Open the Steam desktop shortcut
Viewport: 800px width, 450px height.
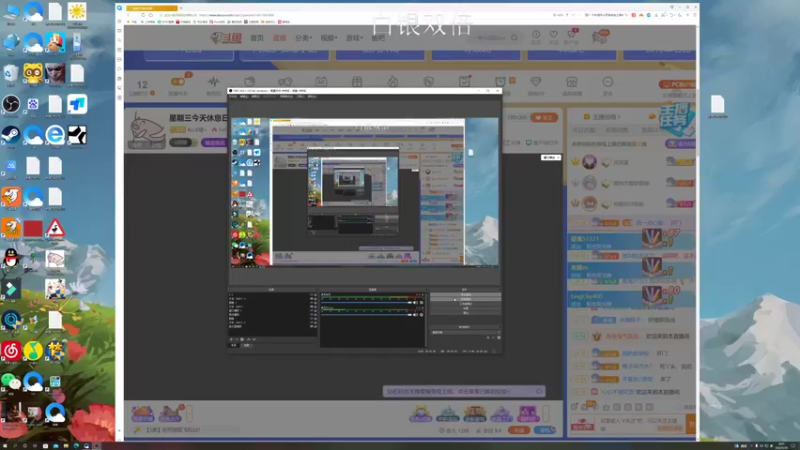pyautogui.click(x=11, y=135)
